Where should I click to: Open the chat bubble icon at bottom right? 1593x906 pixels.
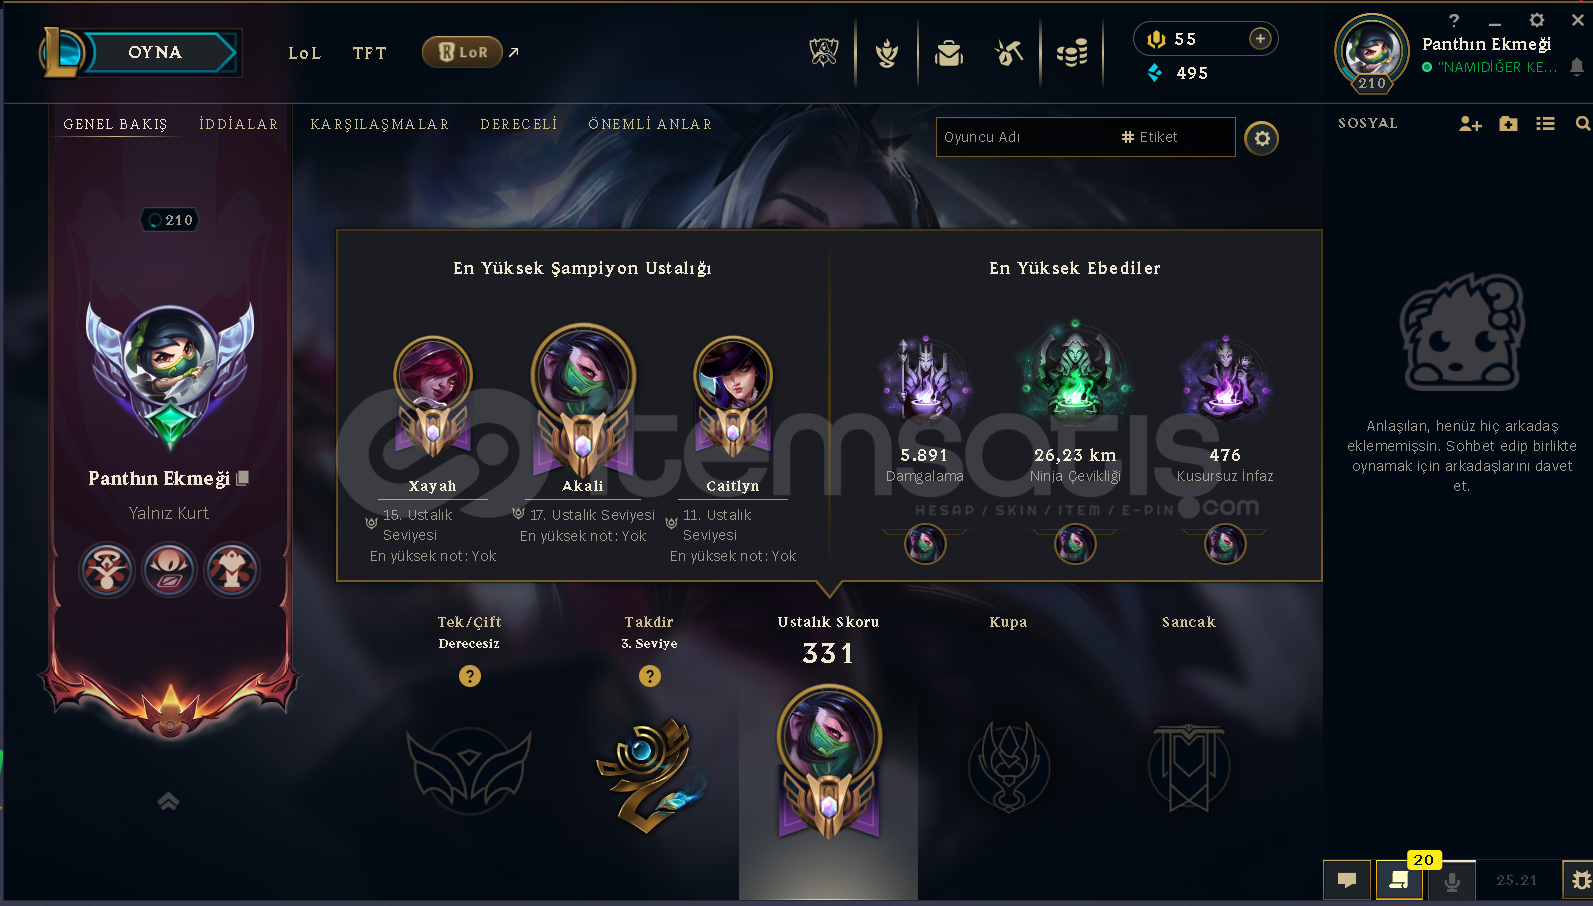pyautogui.click(x=1347, y=880)
